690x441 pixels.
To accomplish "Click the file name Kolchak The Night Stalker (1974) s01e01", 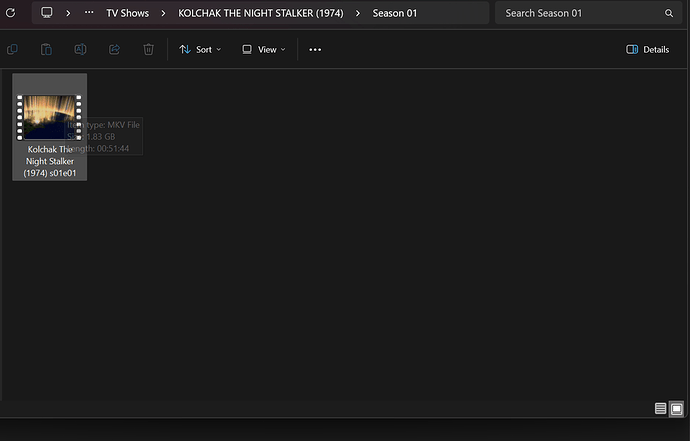I will tap(50, 161).
